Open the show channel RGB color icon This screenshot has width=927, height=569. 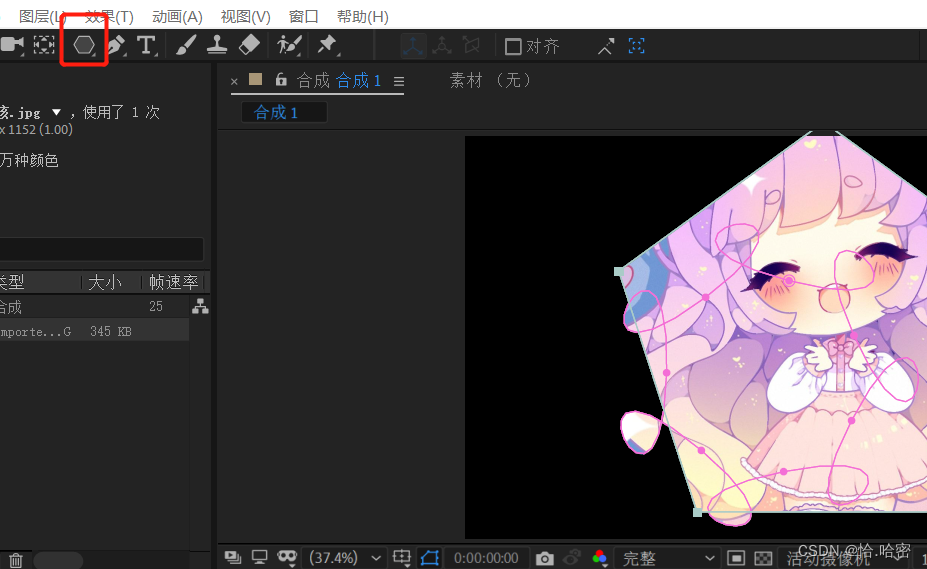[x=599, y=558]
